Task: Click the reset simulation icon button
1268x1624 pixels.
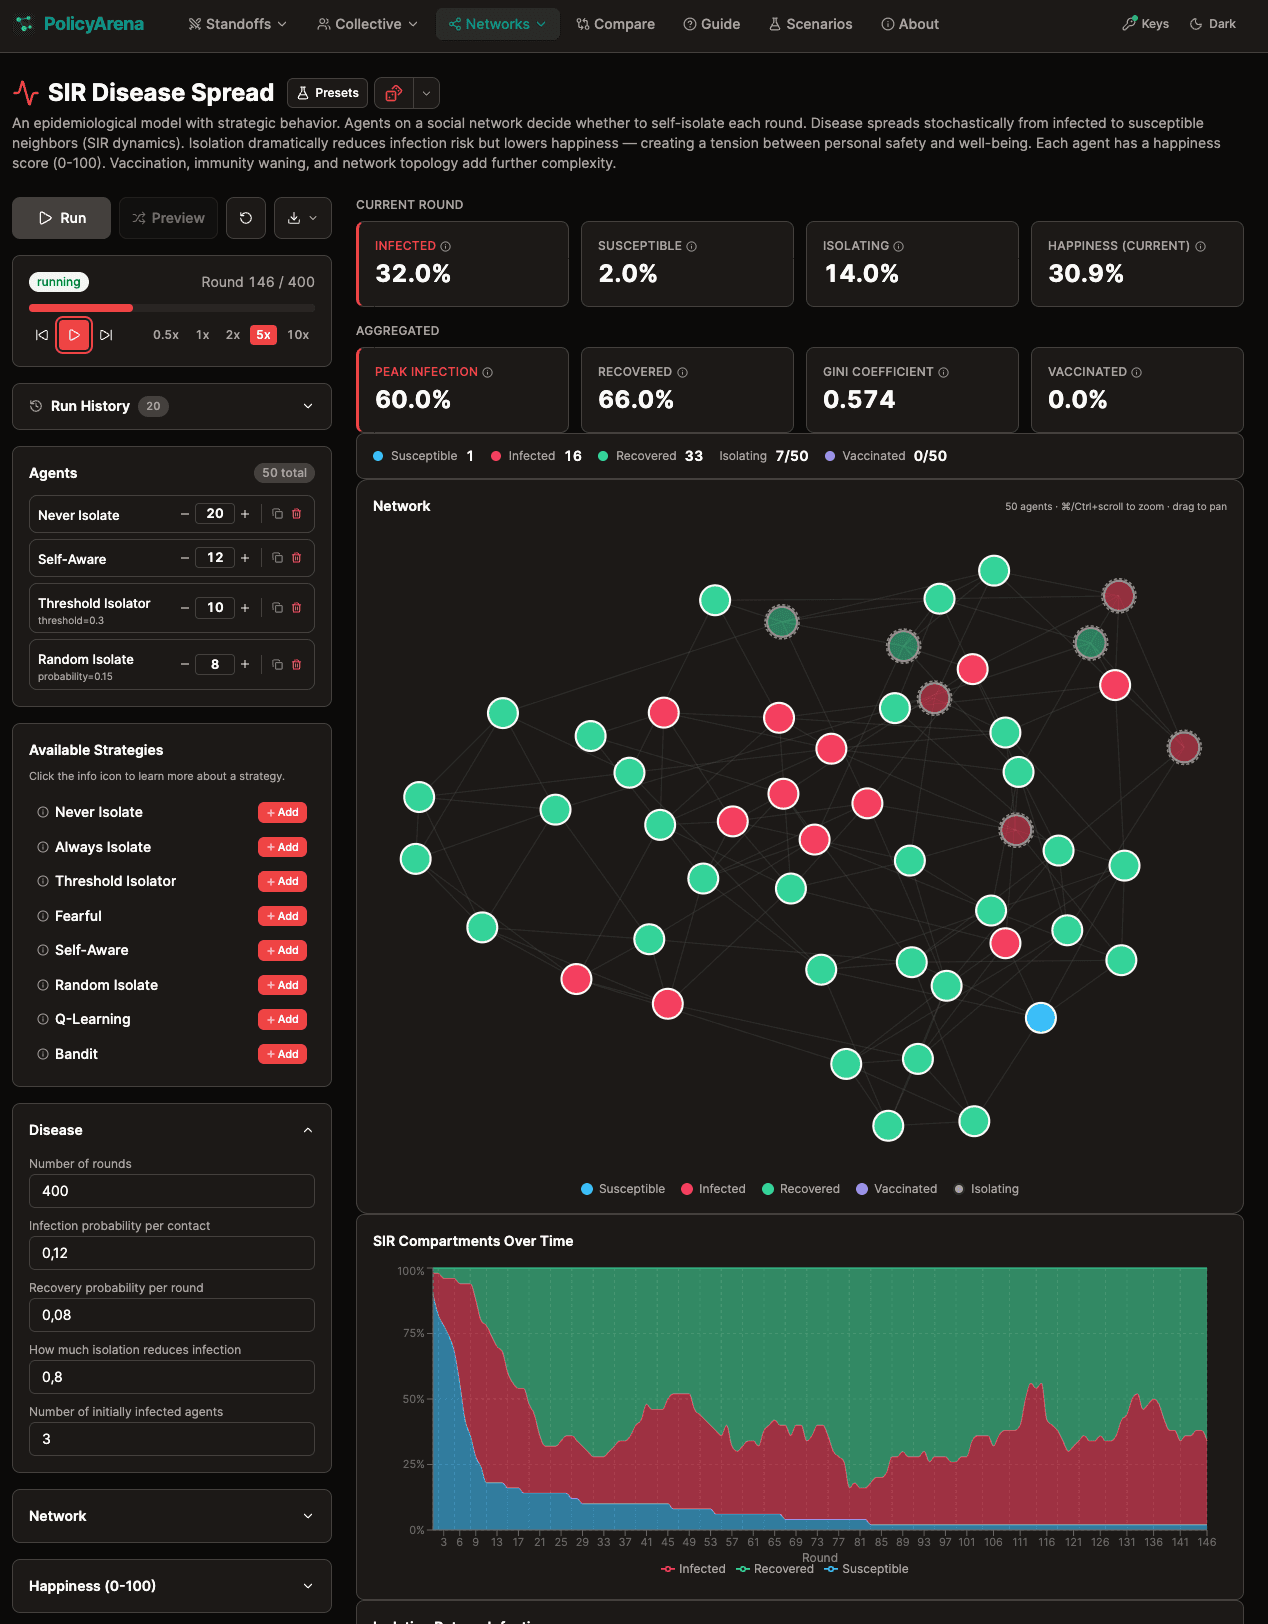Action: [x=246, y=218]
